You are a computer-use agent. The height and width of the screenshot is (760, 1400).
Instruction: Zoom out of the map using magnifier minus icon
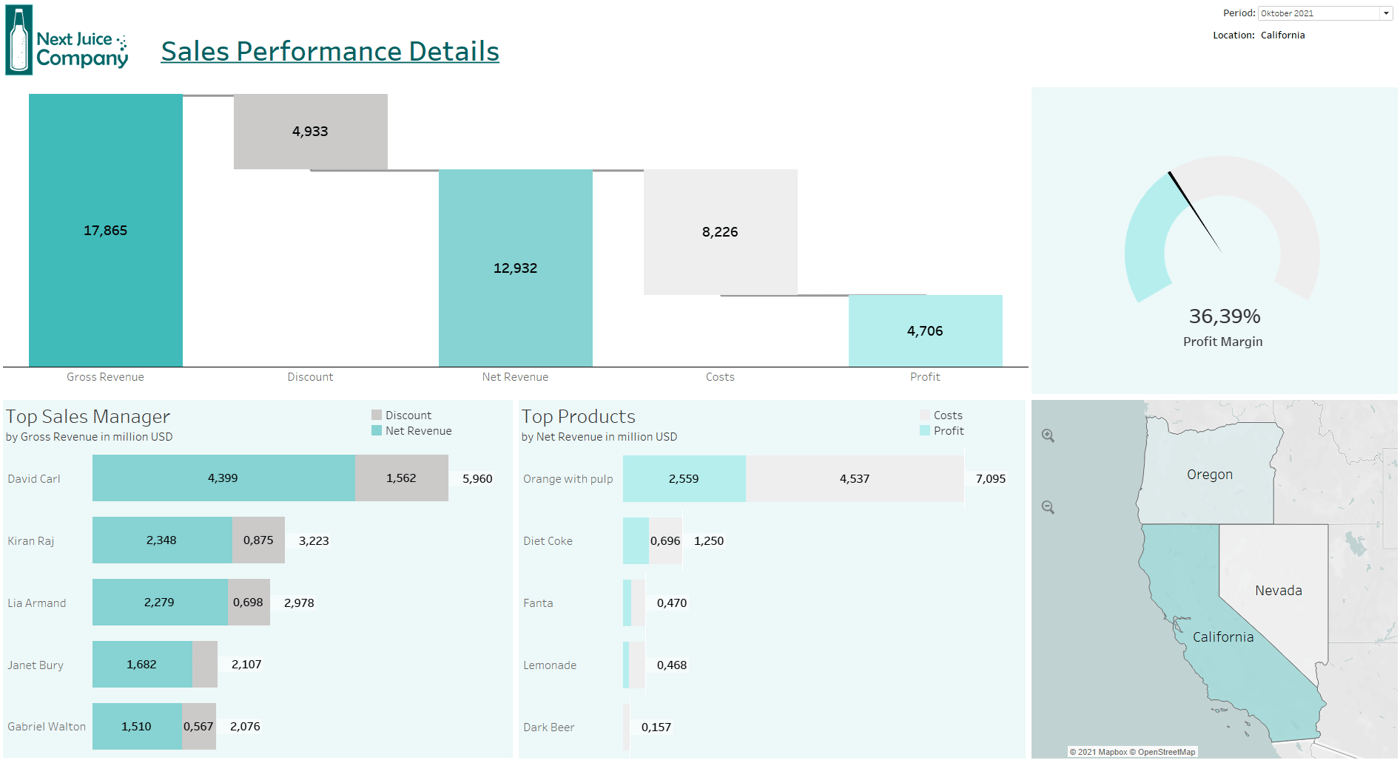1047,507
